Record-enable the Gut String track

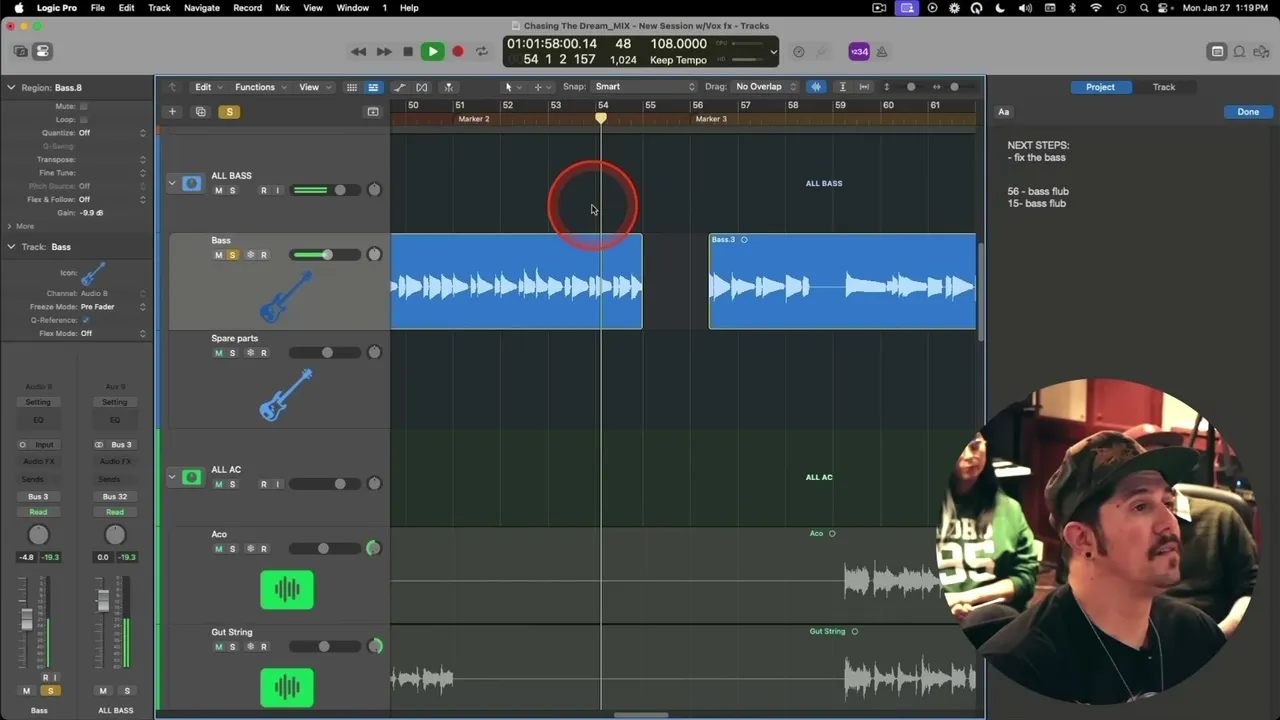point(264,647)
